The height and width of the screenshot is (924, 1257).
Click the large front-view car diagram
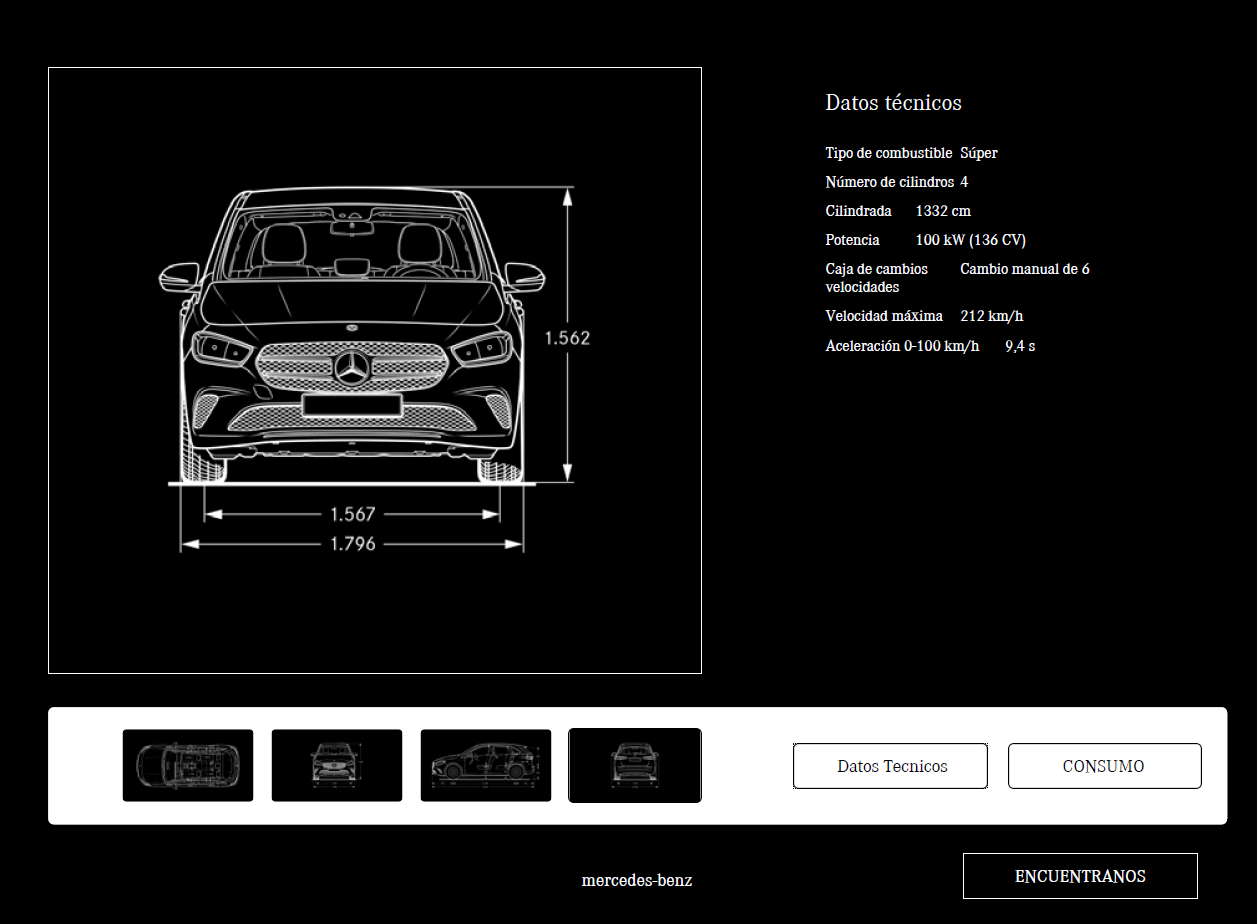[x=375, y=370]
